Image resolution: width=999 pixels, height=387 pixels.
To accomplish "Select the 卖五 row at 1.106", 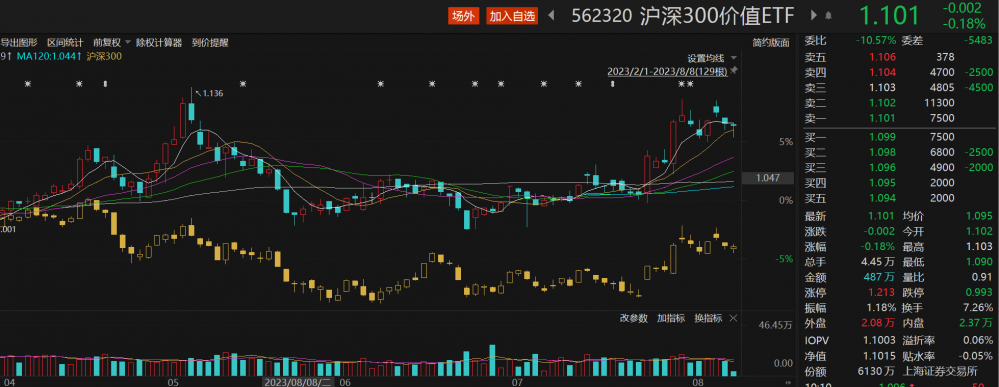I will 899,57.
